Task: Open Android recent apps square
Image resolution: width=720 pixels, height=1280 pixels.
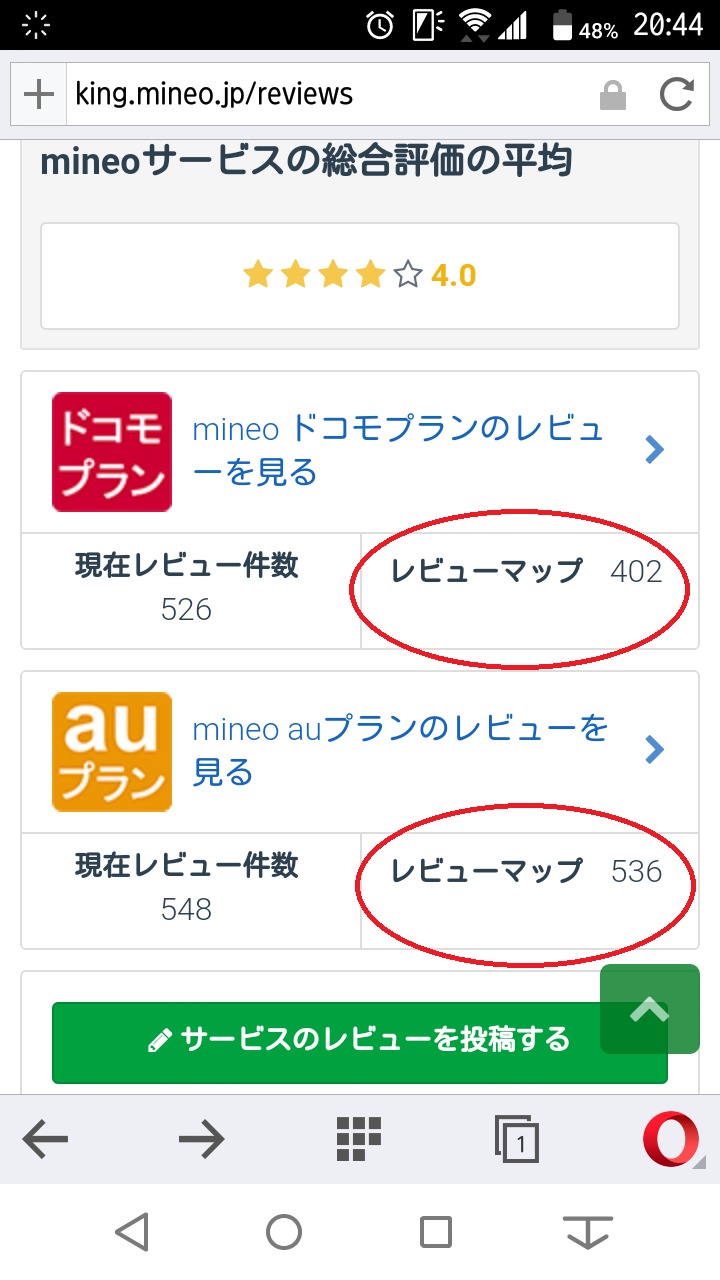Action: (x=436, y=1232)
